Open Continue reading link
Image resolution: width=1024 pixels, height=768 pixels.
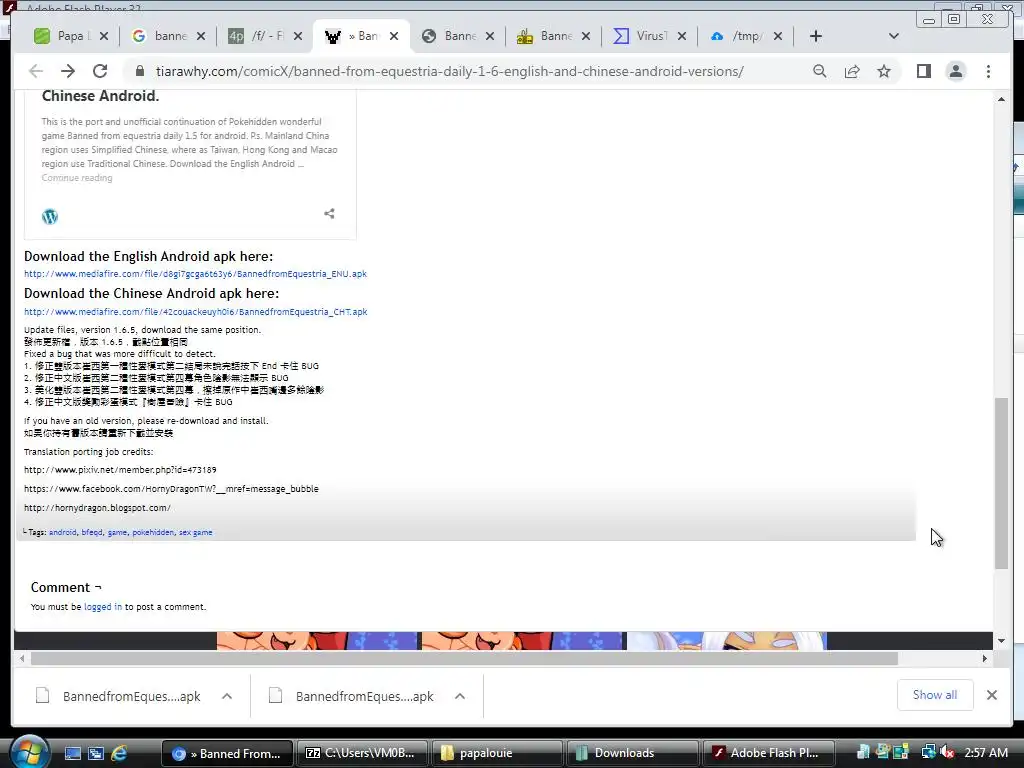(77, 178)
